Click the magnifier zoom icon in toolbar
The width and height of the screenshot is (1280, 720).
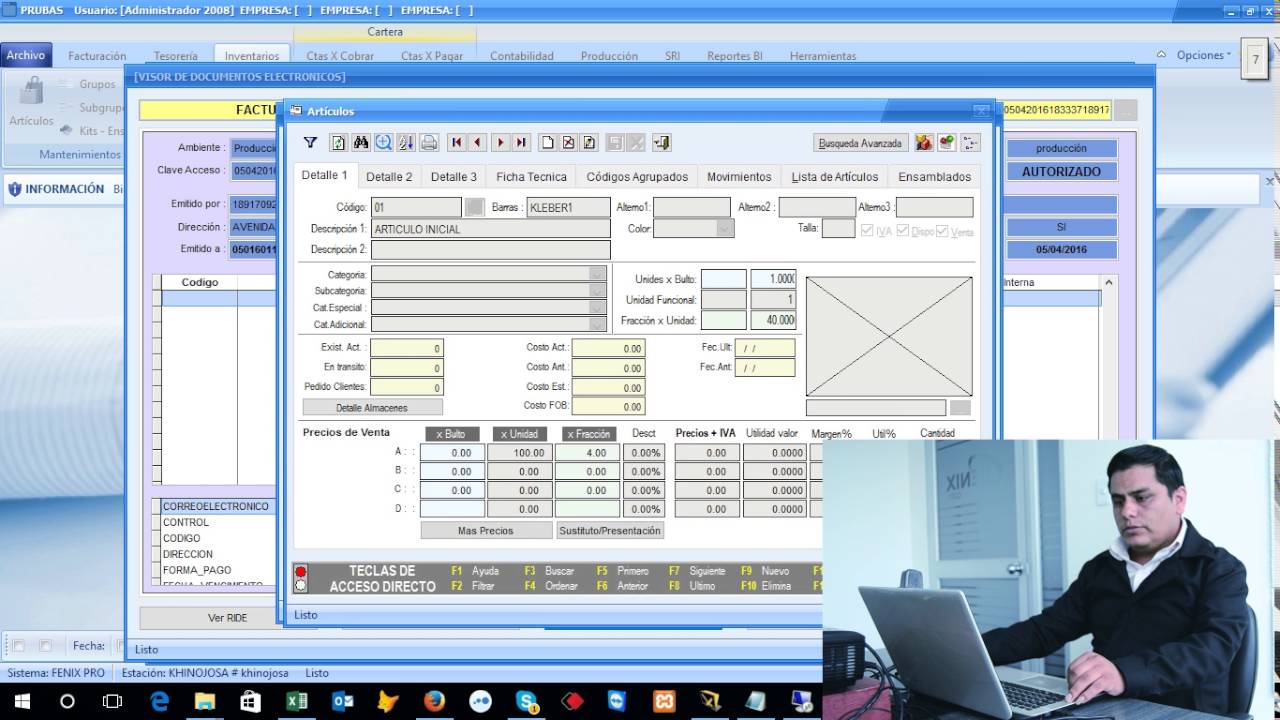pos(383,143)
